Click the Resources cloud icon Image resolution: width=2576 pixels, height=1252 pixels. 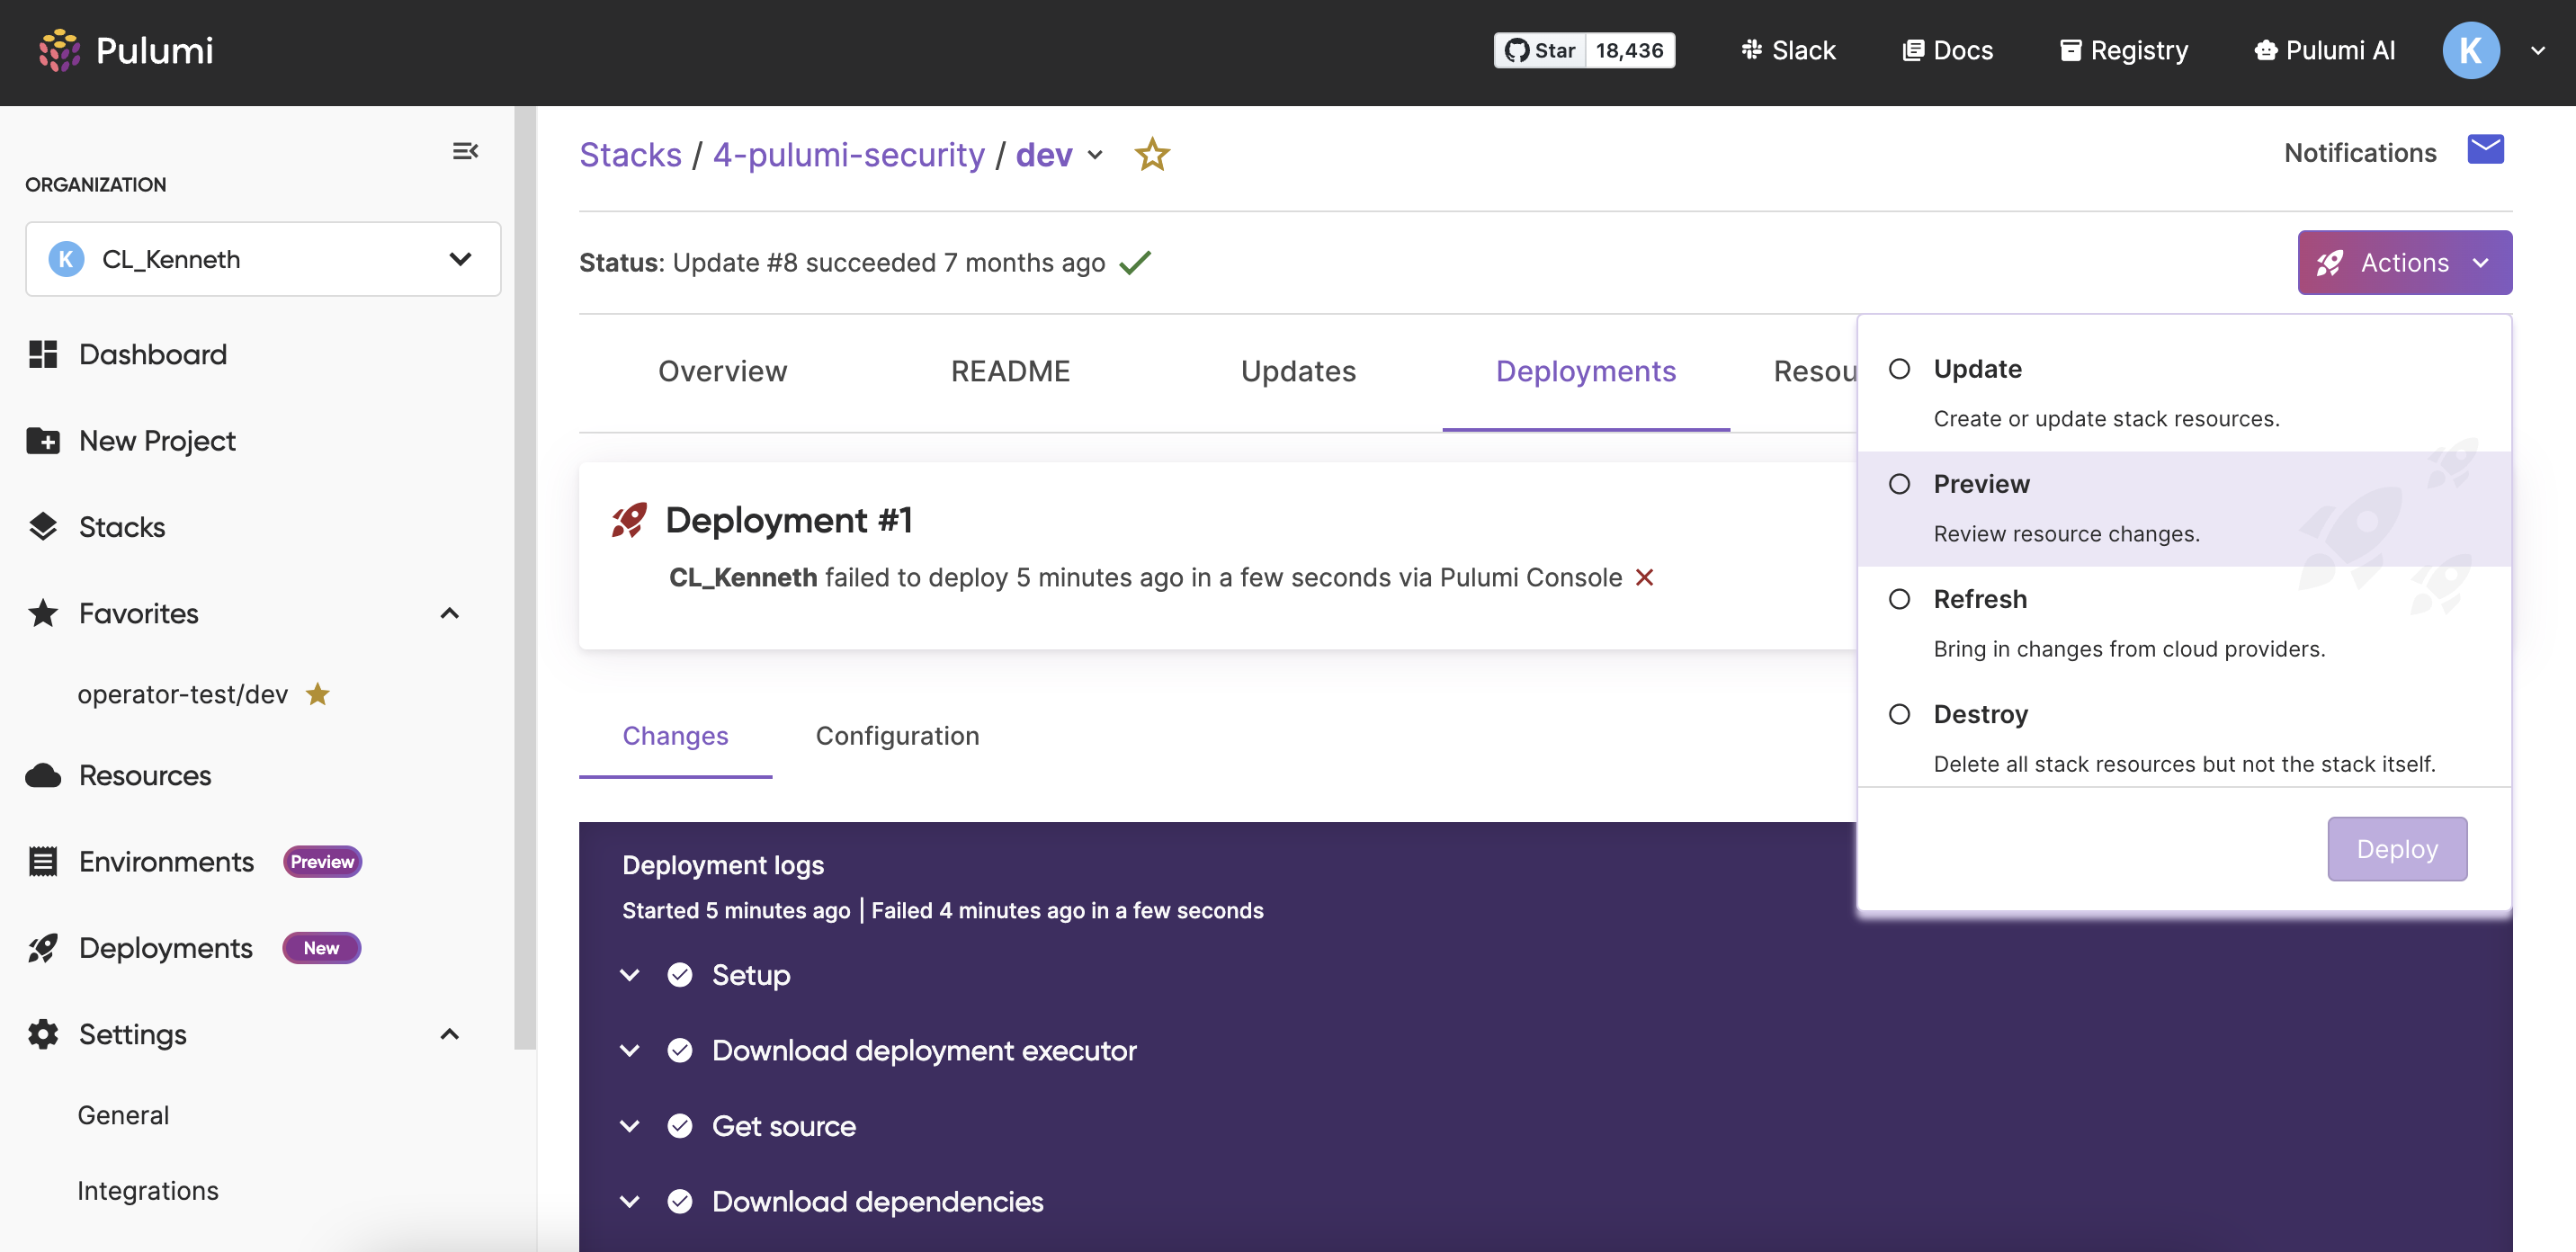point(43,775)
